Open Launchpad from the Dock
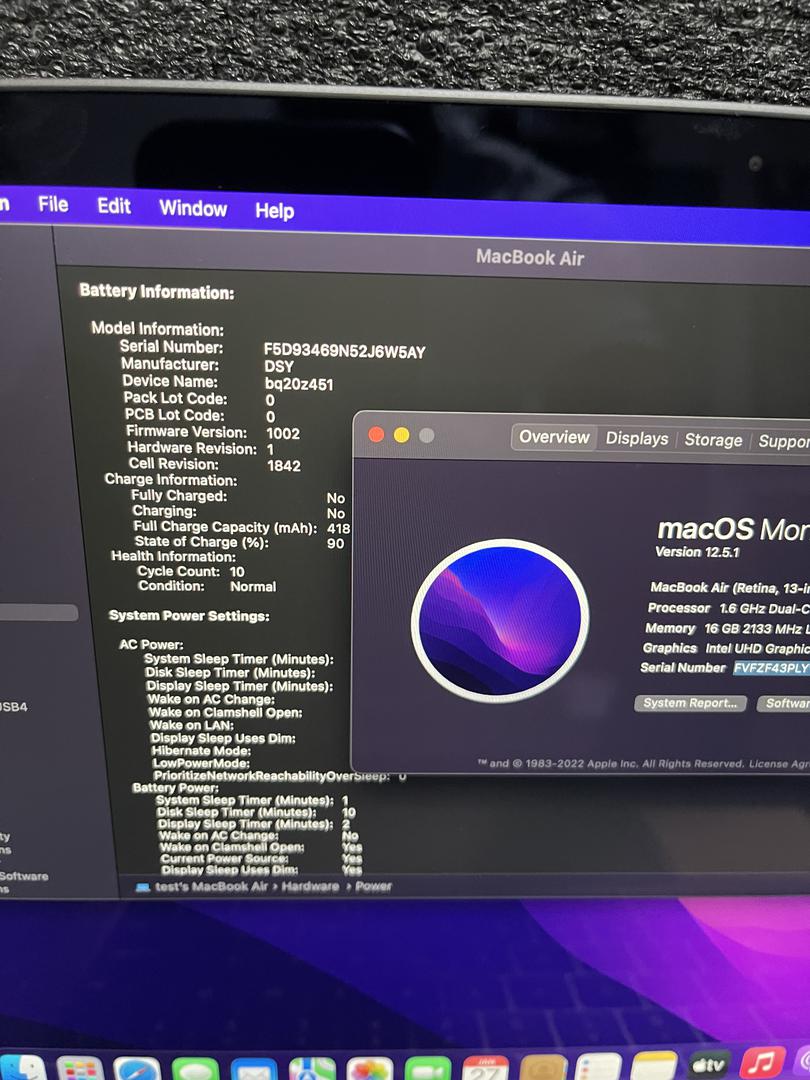The image size is (810, 1080). 81,1068
